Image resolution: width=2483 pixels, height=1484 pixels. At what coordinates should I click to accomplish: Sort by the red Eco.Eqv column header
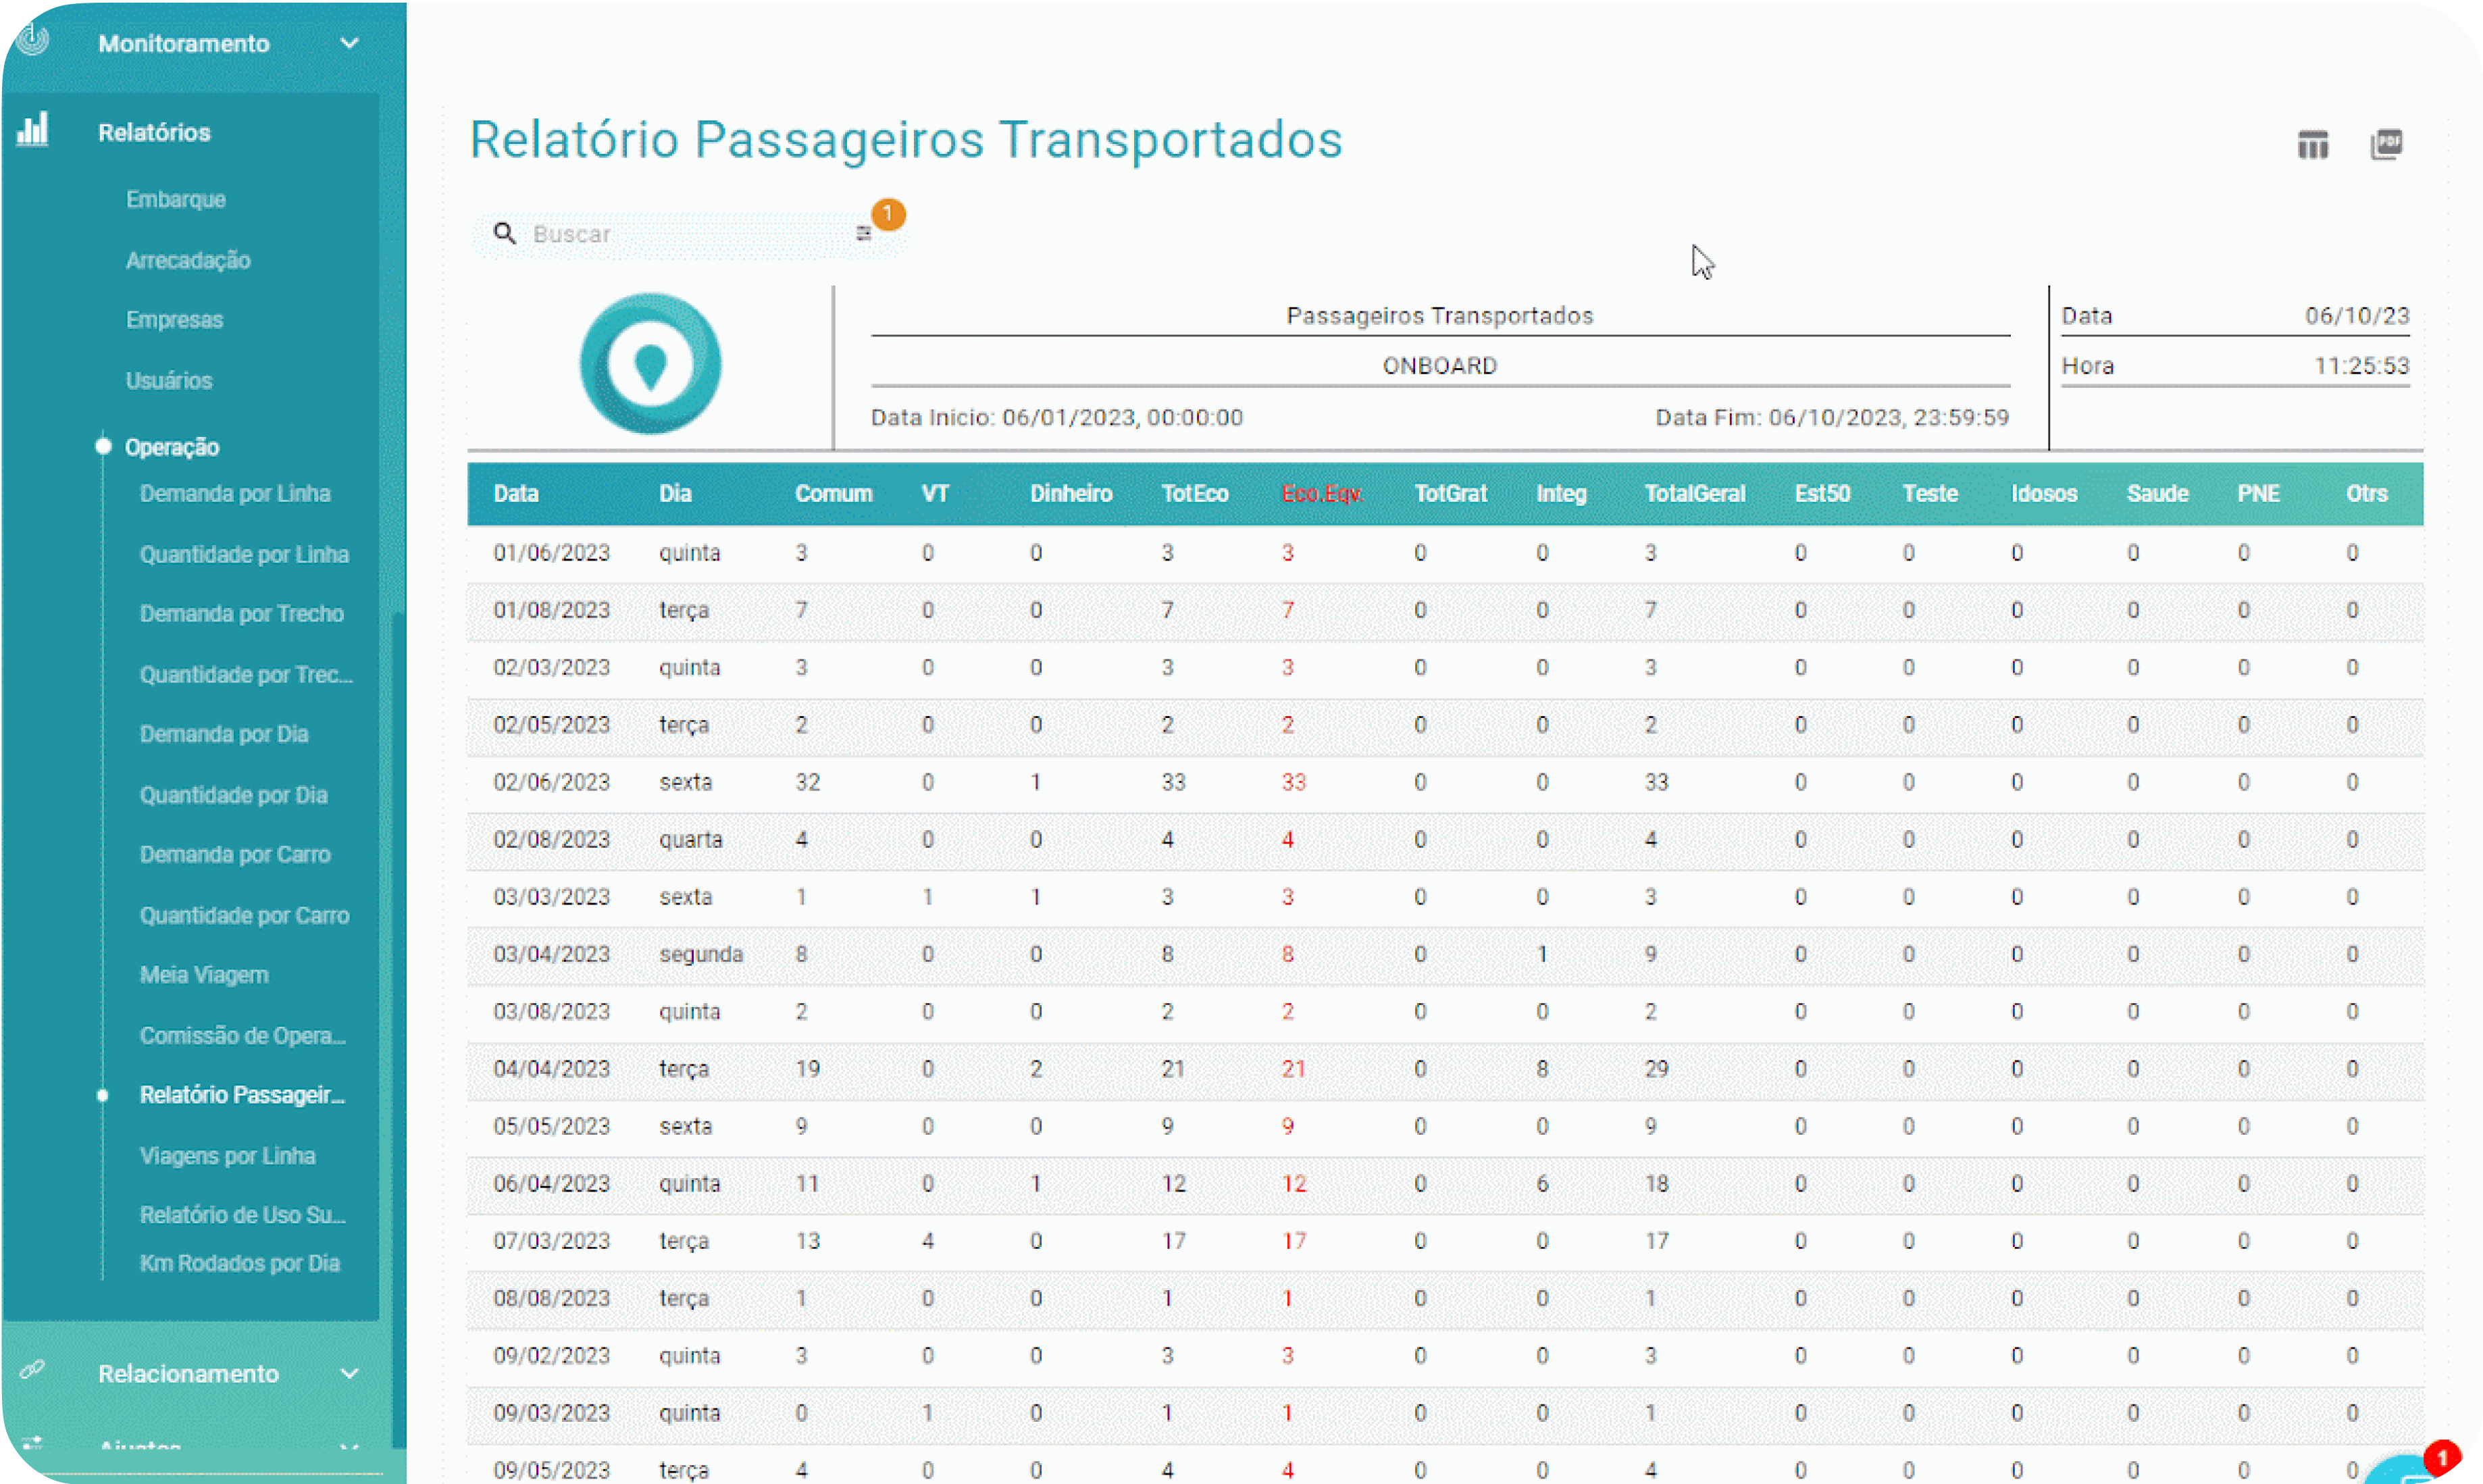[1321, 493]
